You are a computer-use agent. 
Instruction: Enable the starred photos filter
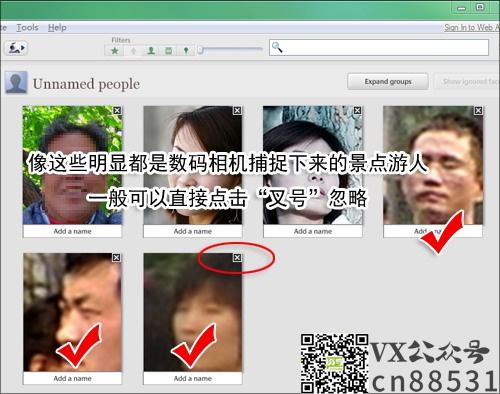(x=115, y=51)
